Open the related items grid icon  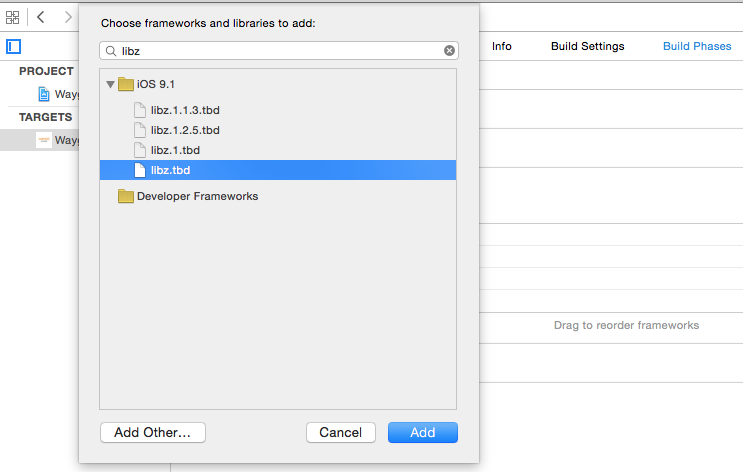(x=12, y=18)
